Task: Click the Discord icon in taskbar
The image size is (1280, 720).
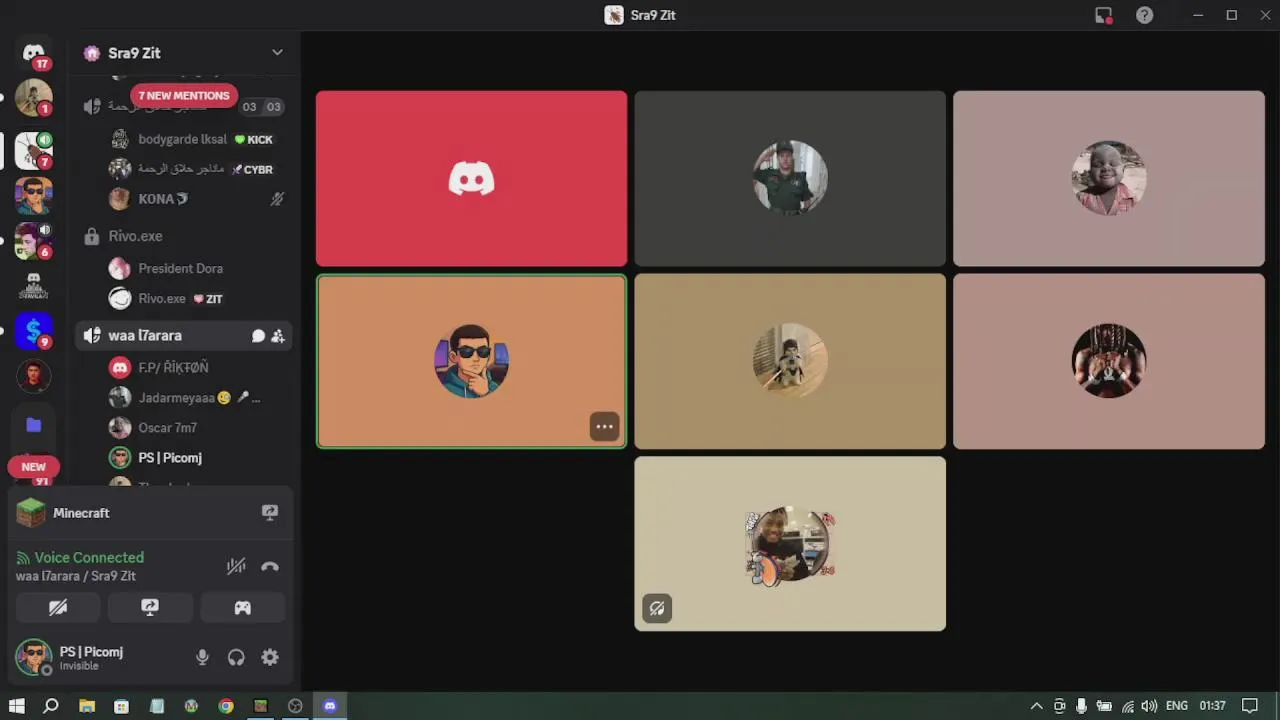Action: point(330,706)
